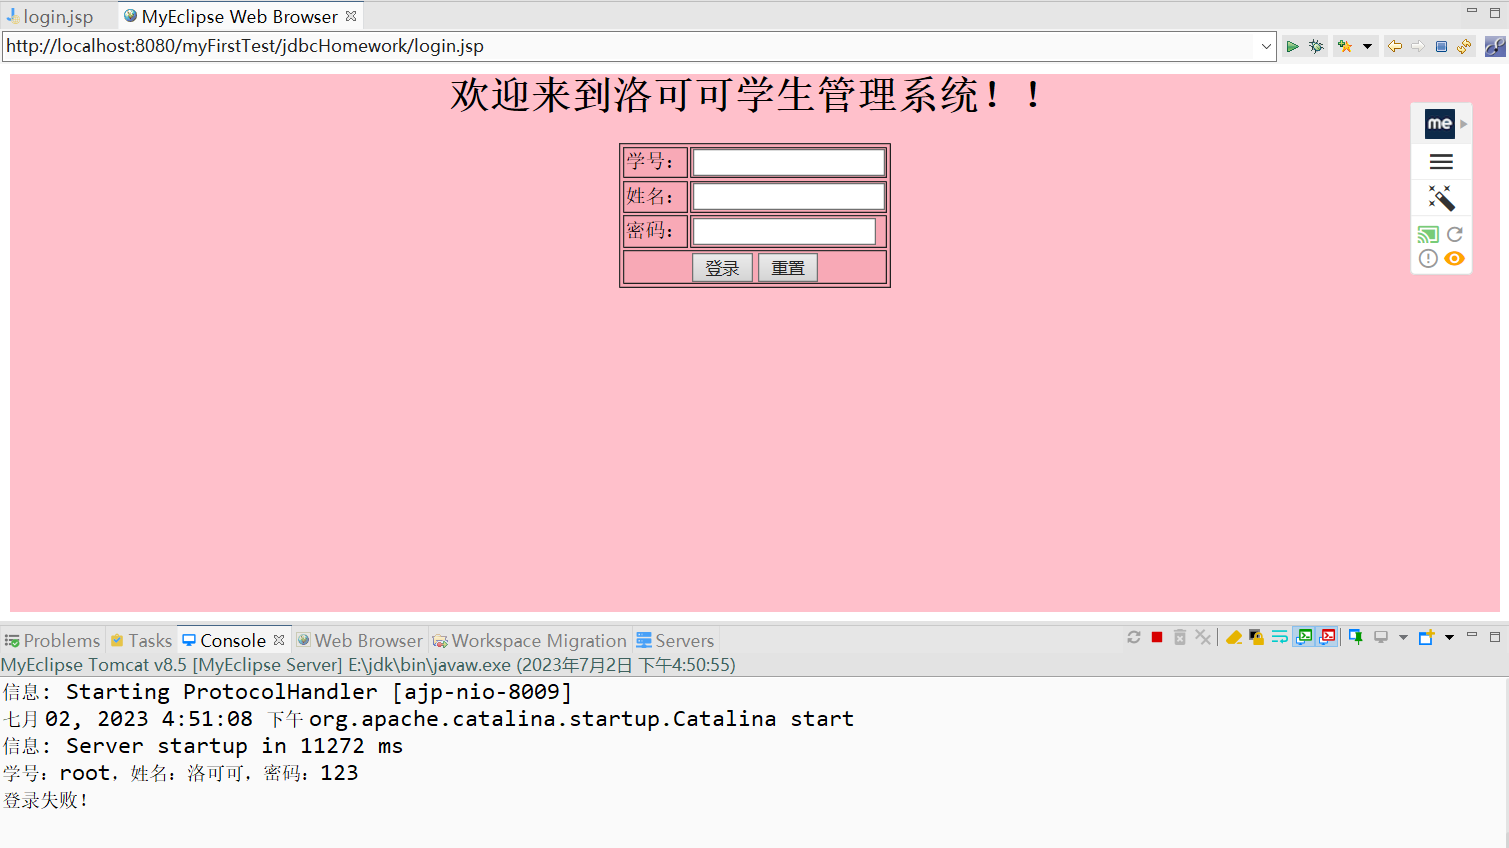The image size is (1509, 848).
Task: Open favorites dropdown arrow beside star icon
Action: 1367,46
